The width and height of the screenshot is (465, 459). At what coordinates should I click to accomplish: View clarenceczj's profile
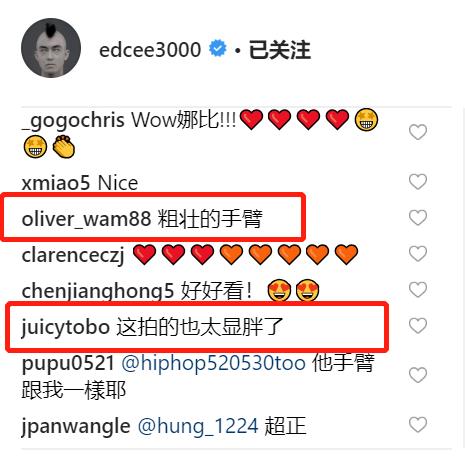pos(73,256)
